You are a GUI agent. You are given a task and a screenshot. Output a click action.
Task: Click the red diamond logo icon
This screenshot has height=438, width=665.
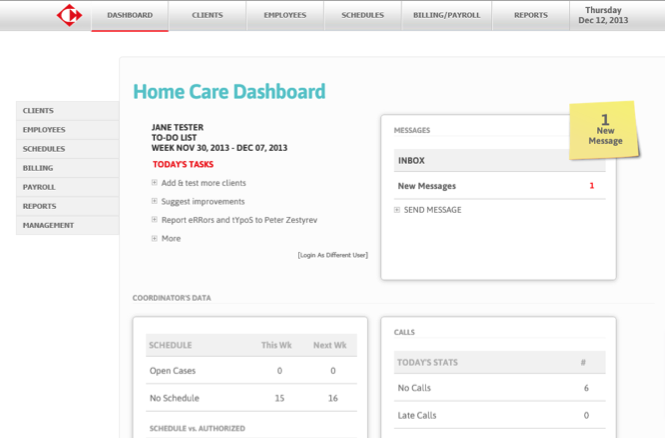[x=69, y=15]
